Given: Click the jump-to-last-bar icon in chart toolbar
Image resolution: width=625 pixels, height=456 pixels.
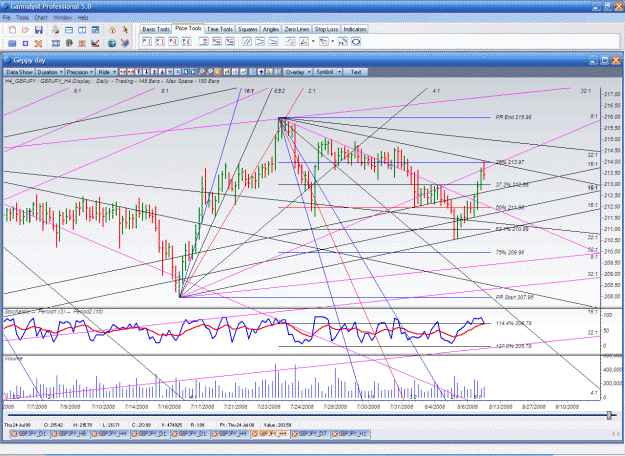Looking at the screenshot, I should (x=193, y=72).
